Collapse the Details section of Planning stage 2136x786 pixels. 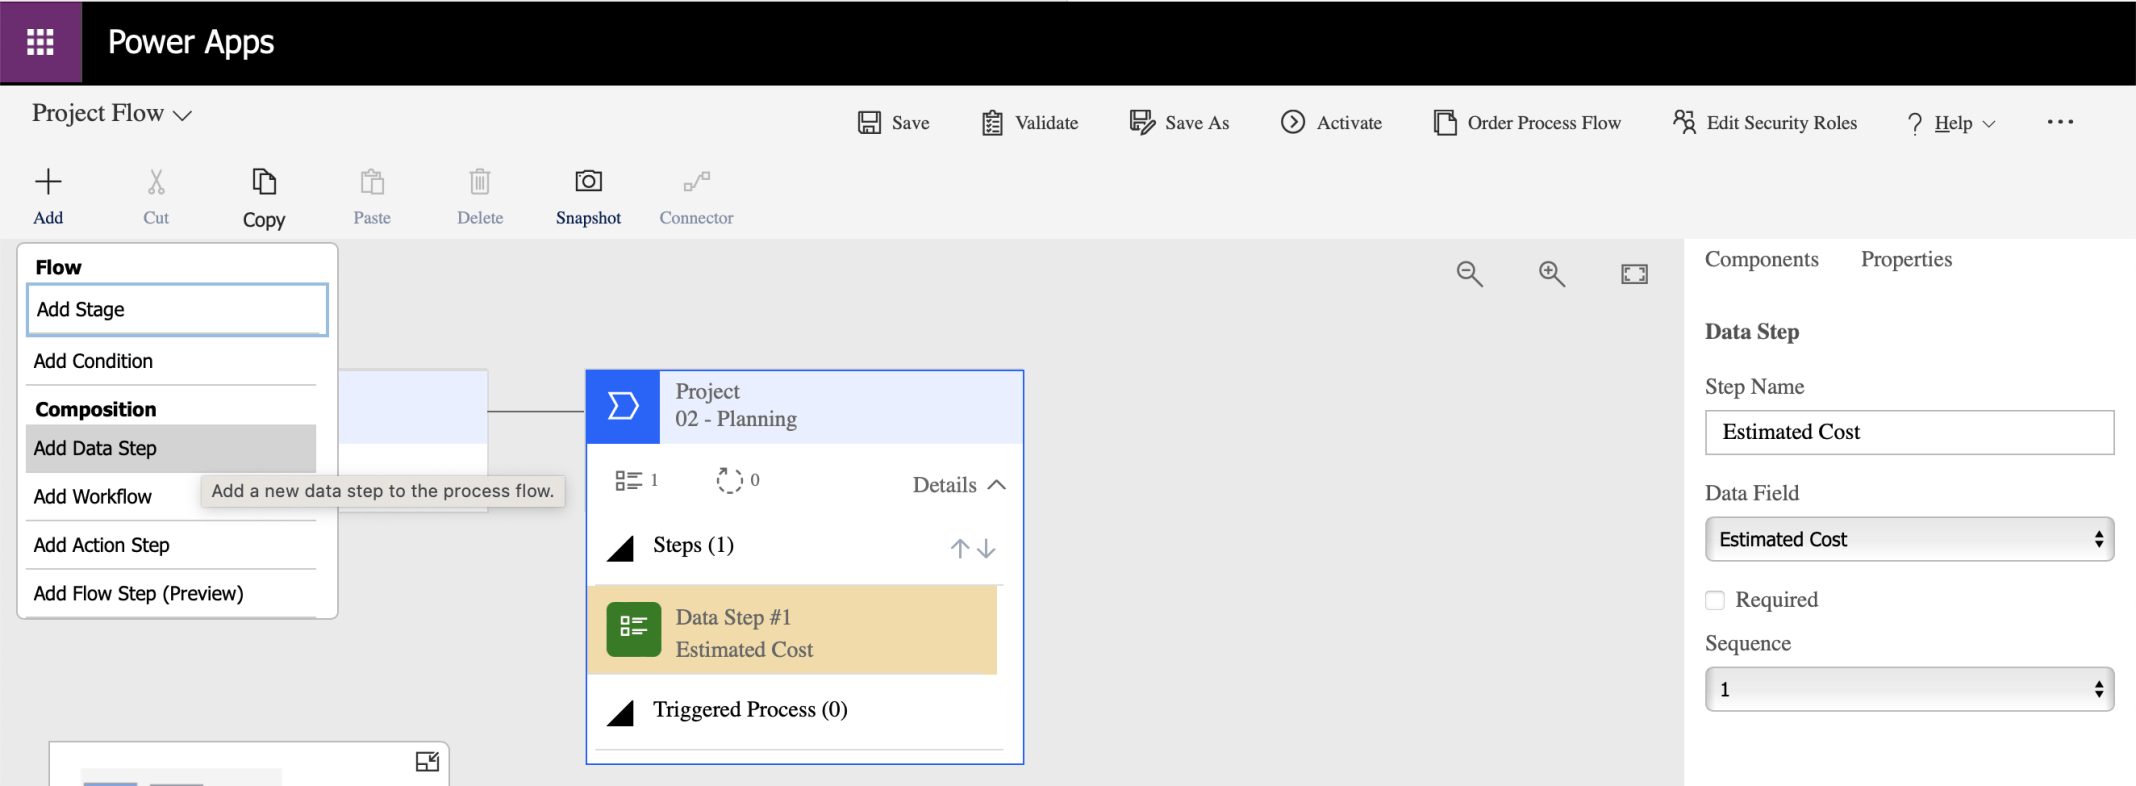[996, 485]
